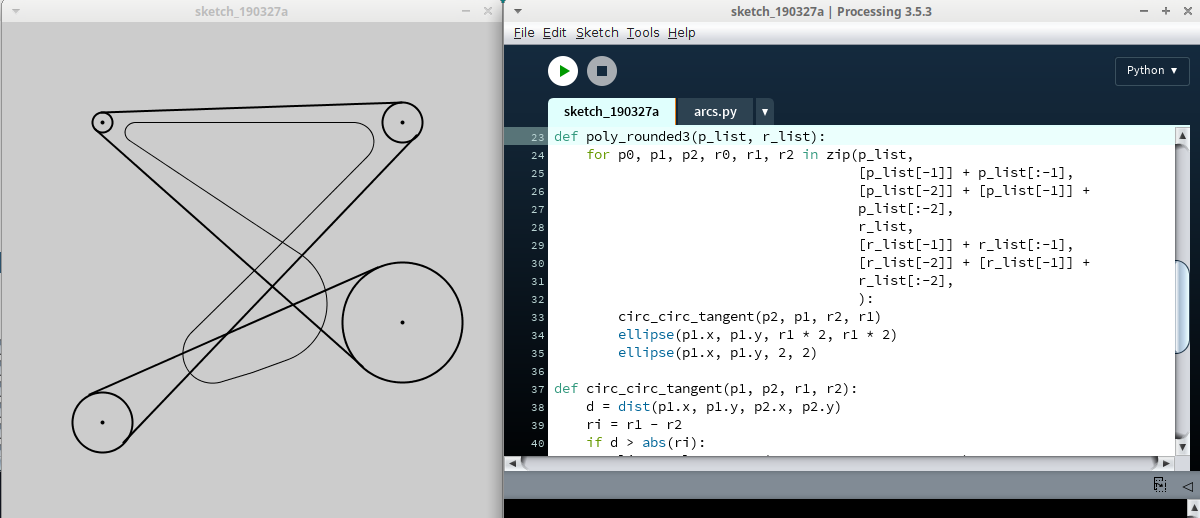Click the editor's horizontal scrollbar track
The width and height of the screenshot is (1200, 518).
(840, 463)
